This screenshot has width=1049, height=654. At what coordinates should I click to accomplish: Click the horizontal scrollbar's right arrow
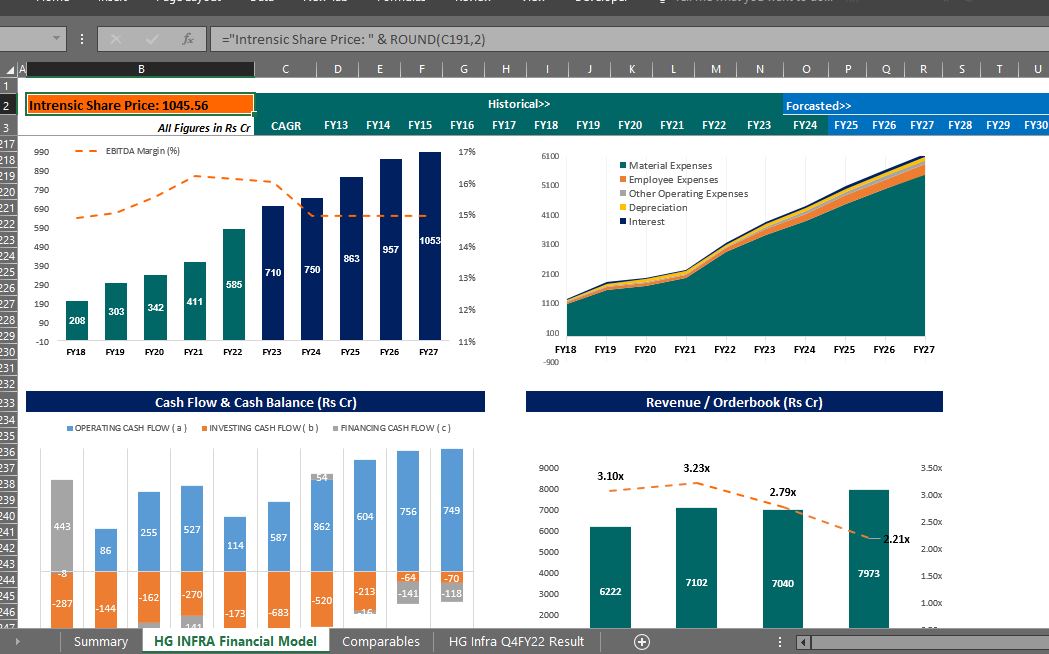point(1042,641)
